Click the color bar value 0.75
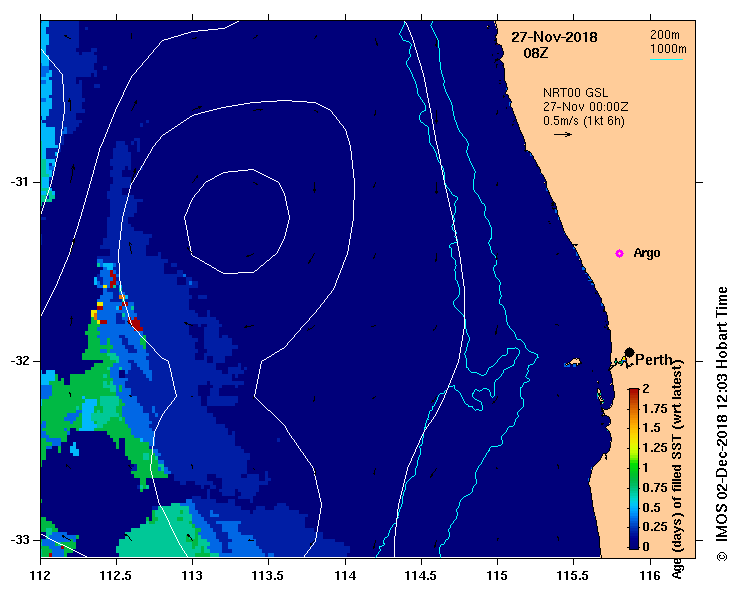739x592 pixels. point(655,487)
